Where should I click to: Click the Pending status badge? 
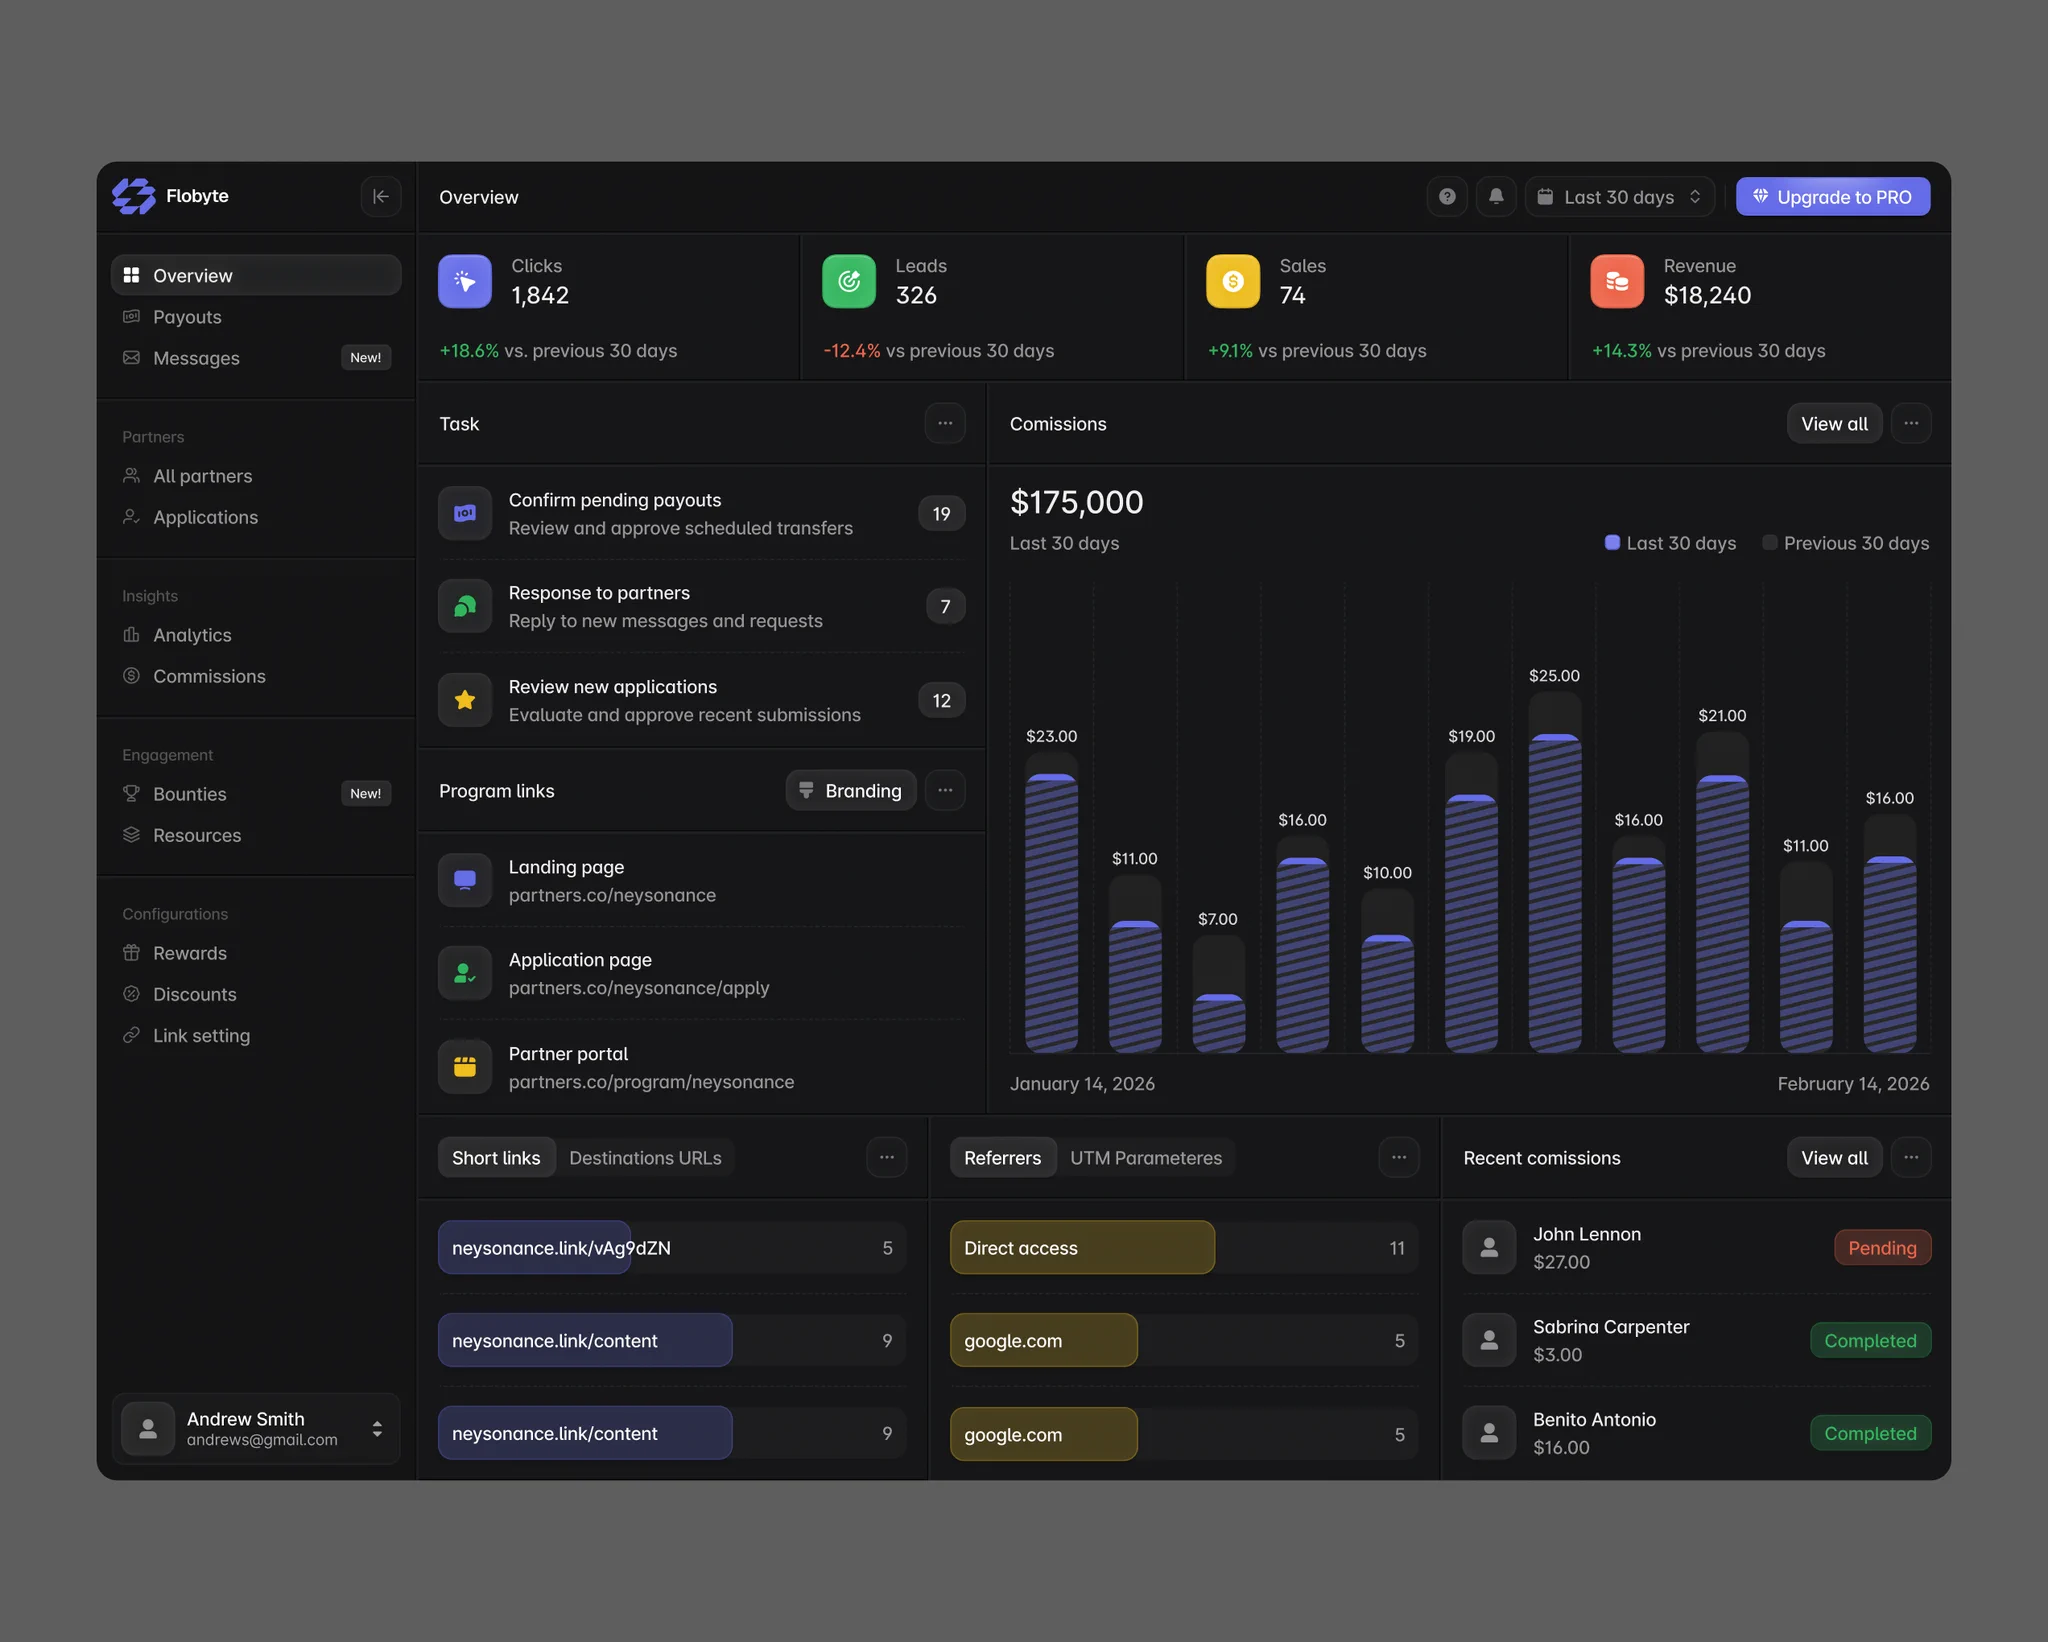(x=1882, y=1247)
